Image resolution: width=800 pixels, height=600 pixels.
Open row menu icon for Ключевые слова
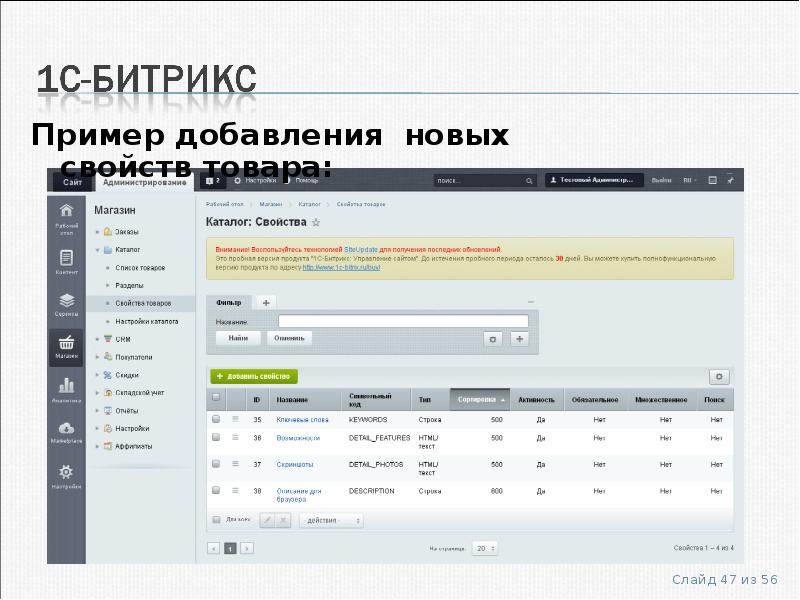pyautogui.click(x=235, y=419)
